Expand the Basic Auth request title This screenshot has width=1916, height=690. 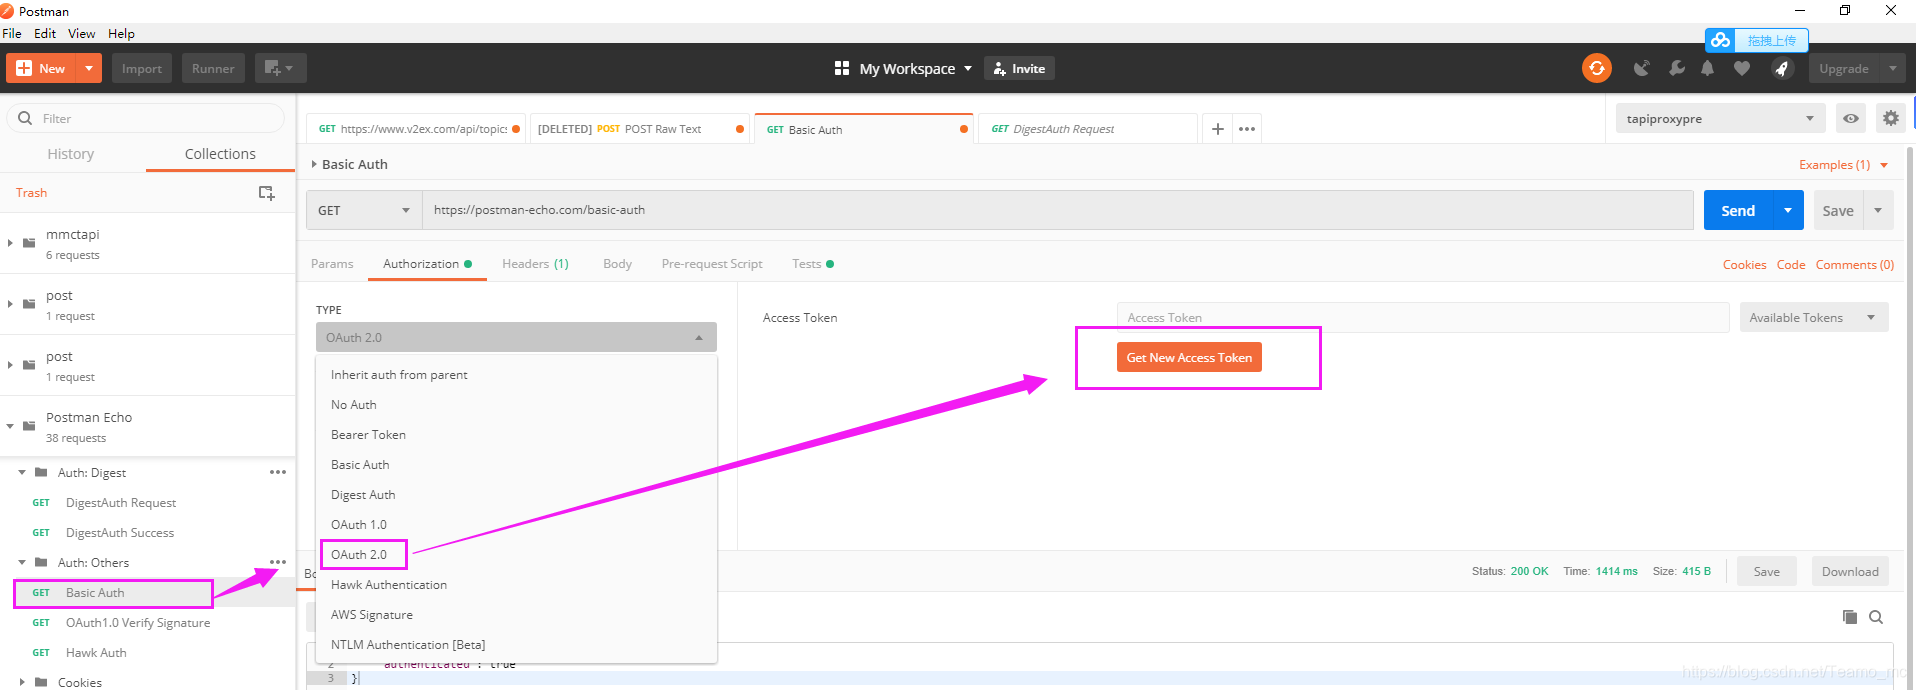[314, 164]
